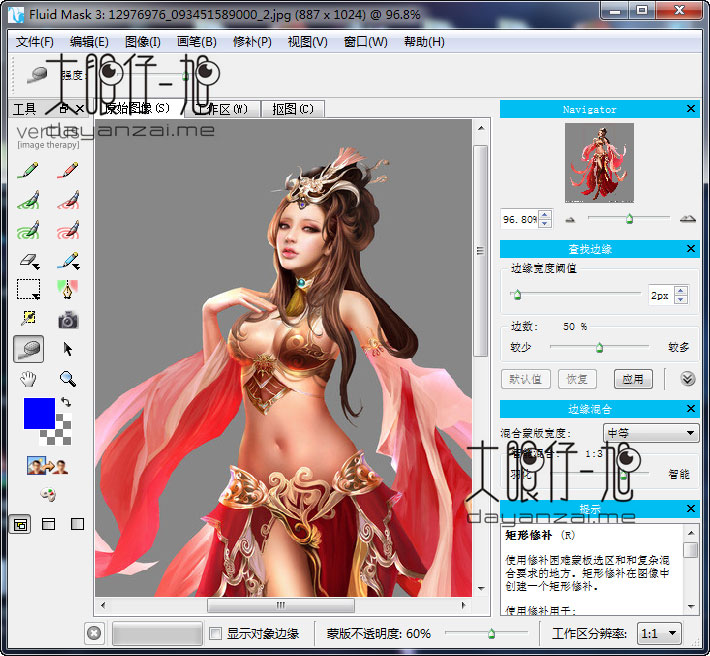Select the color sampler eyedropper tool
Viewport: 710px width, 656px height.
29,318
